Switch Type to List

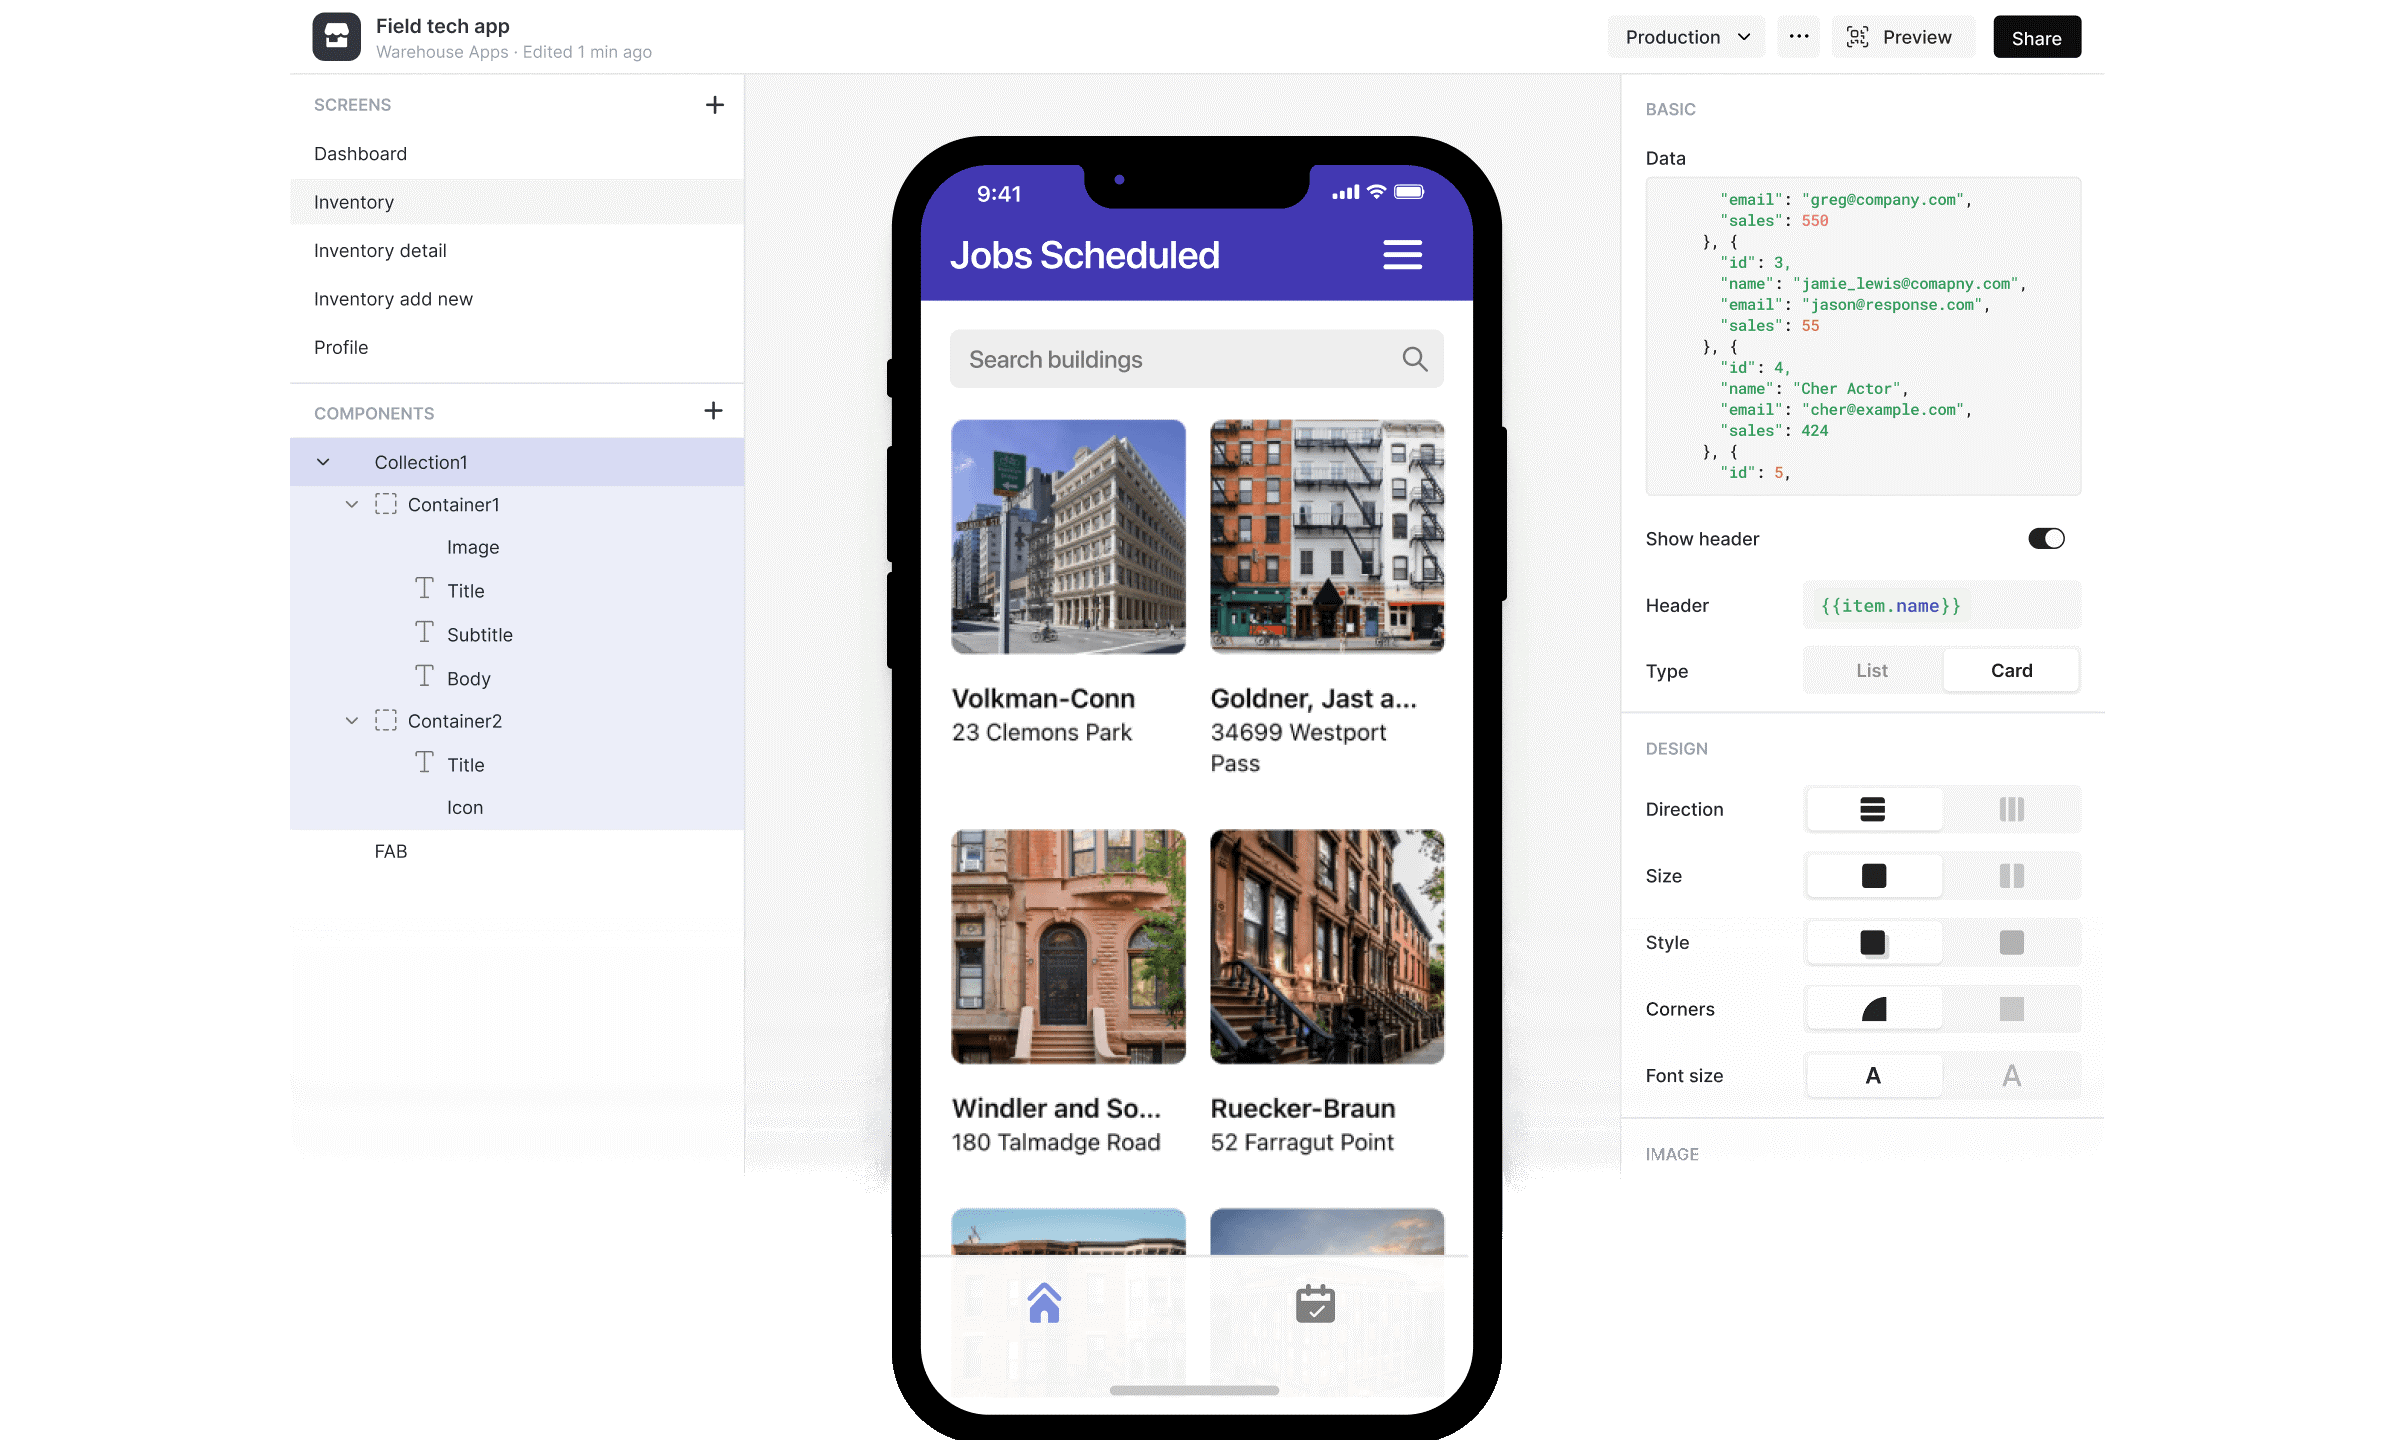point(1872,671)
